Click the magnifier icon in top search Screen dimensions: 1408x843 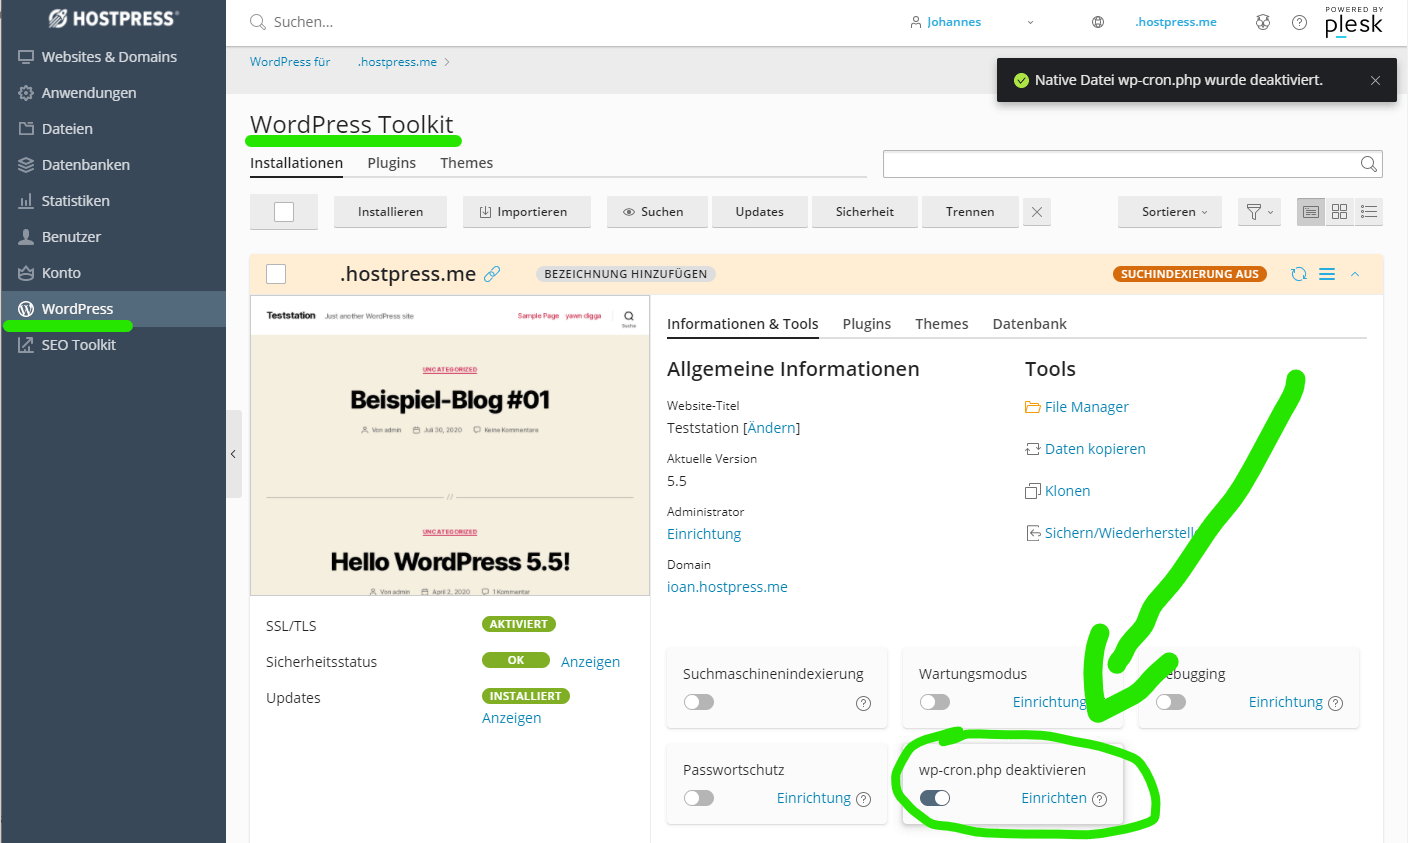[x=258, y=22]
